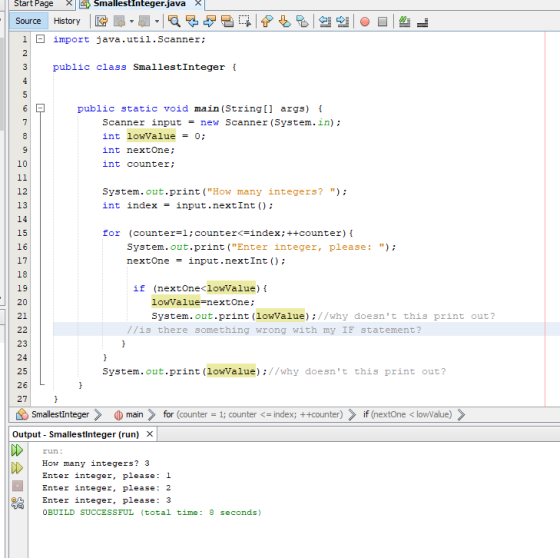
Task: Go to Previous Bookmark icon
Action: coord(267,21)
